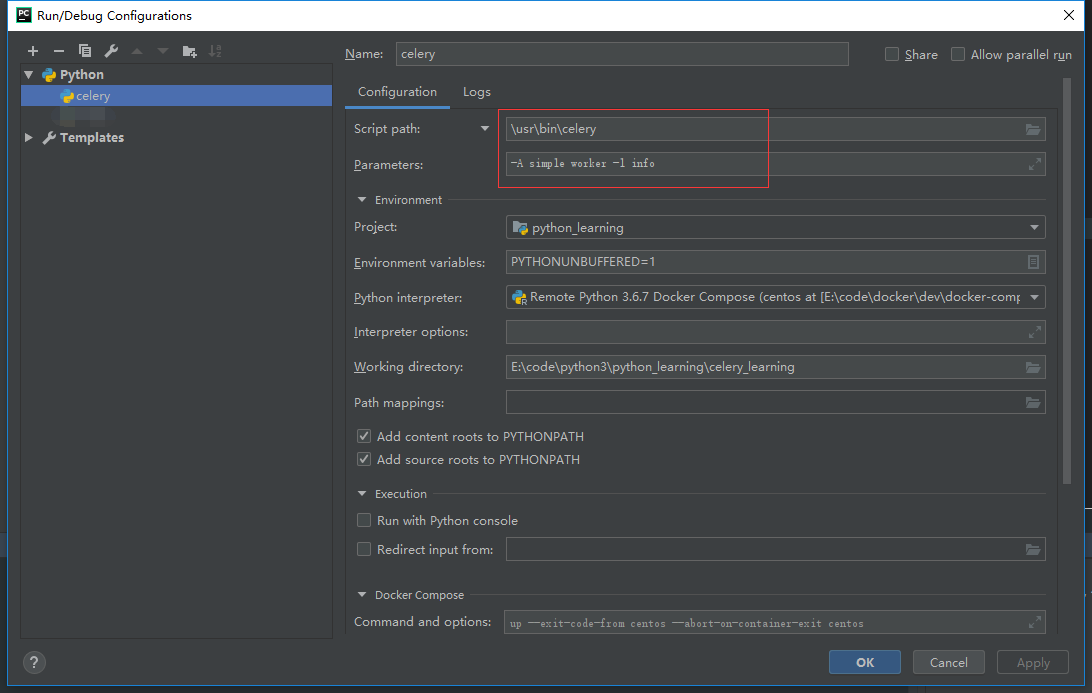Click the Remove Configuration minus icon
The height and width of the screenshot is (693, 1092).
pyautogui.click(x=59, y=51)
